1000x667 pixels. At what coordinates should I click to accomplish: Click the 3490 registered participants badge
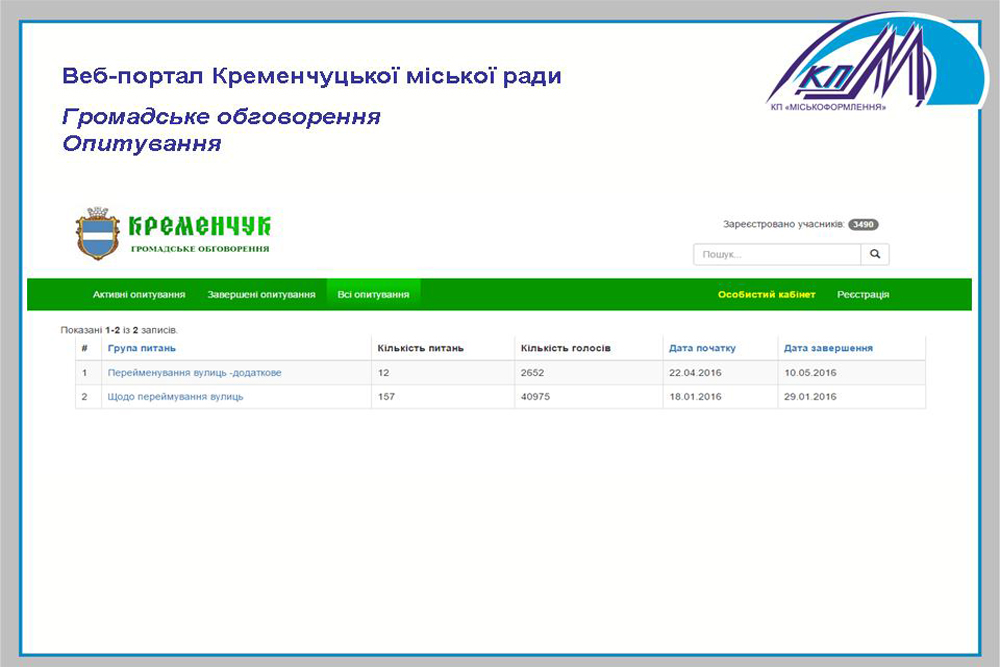[x=863, y=225]
